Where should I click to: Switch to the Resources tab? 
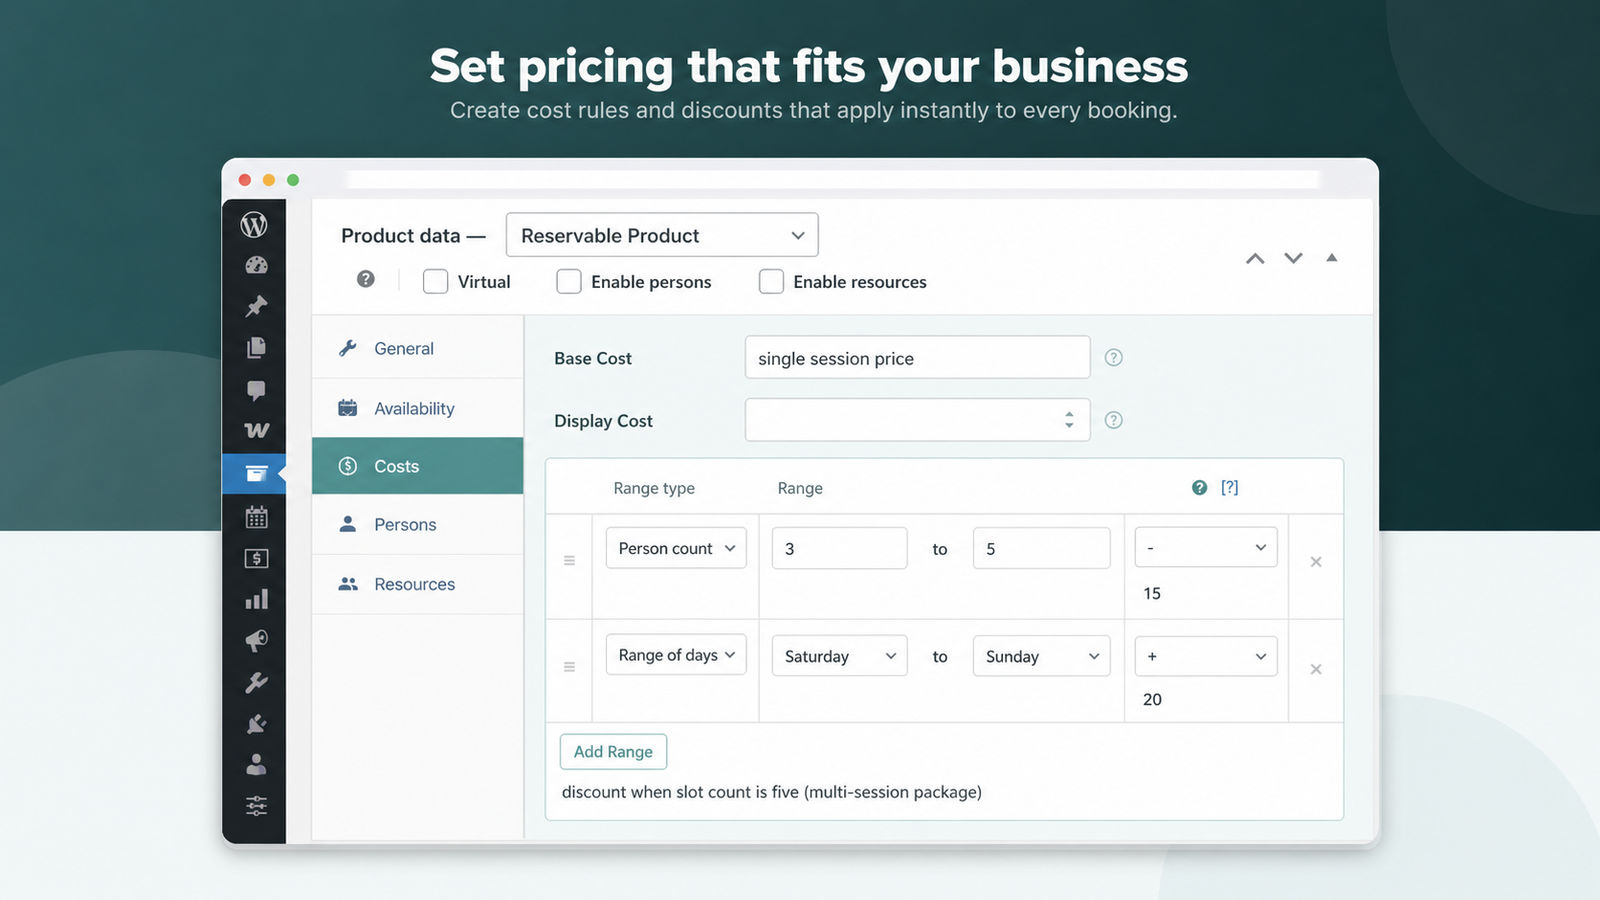[x=418, y=584]
